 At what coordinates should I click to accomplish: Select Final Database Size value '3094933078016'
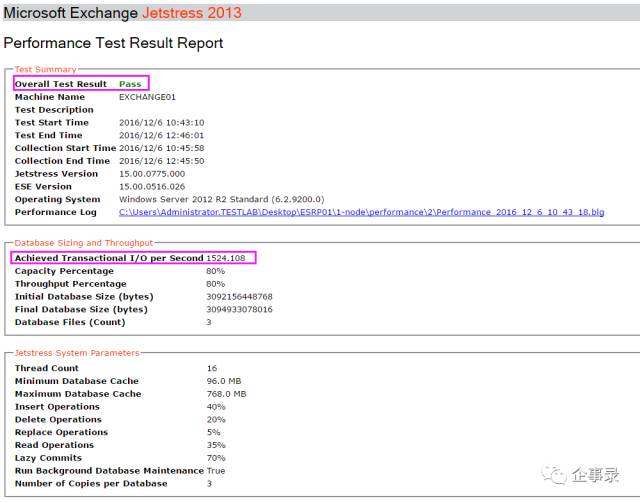coord(239,309)
